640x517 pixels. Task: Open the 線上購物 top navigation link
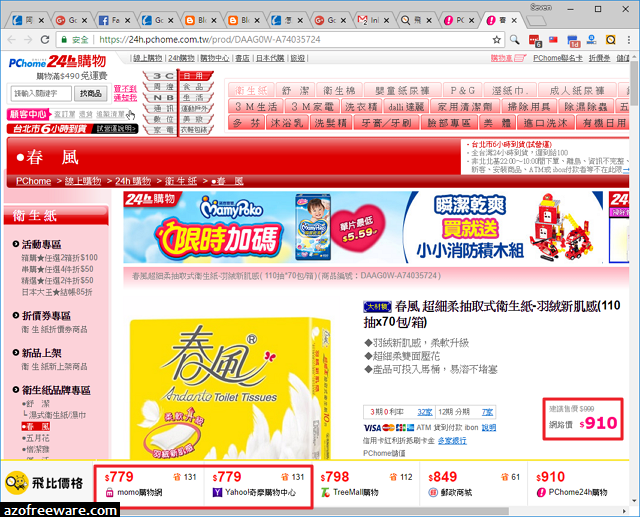(x=147, y=58)
